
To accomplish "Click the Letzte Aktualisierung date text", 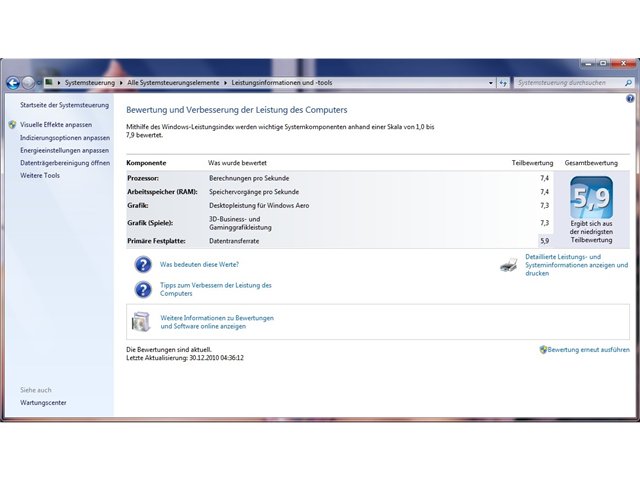I will click(x=185, y=358).
